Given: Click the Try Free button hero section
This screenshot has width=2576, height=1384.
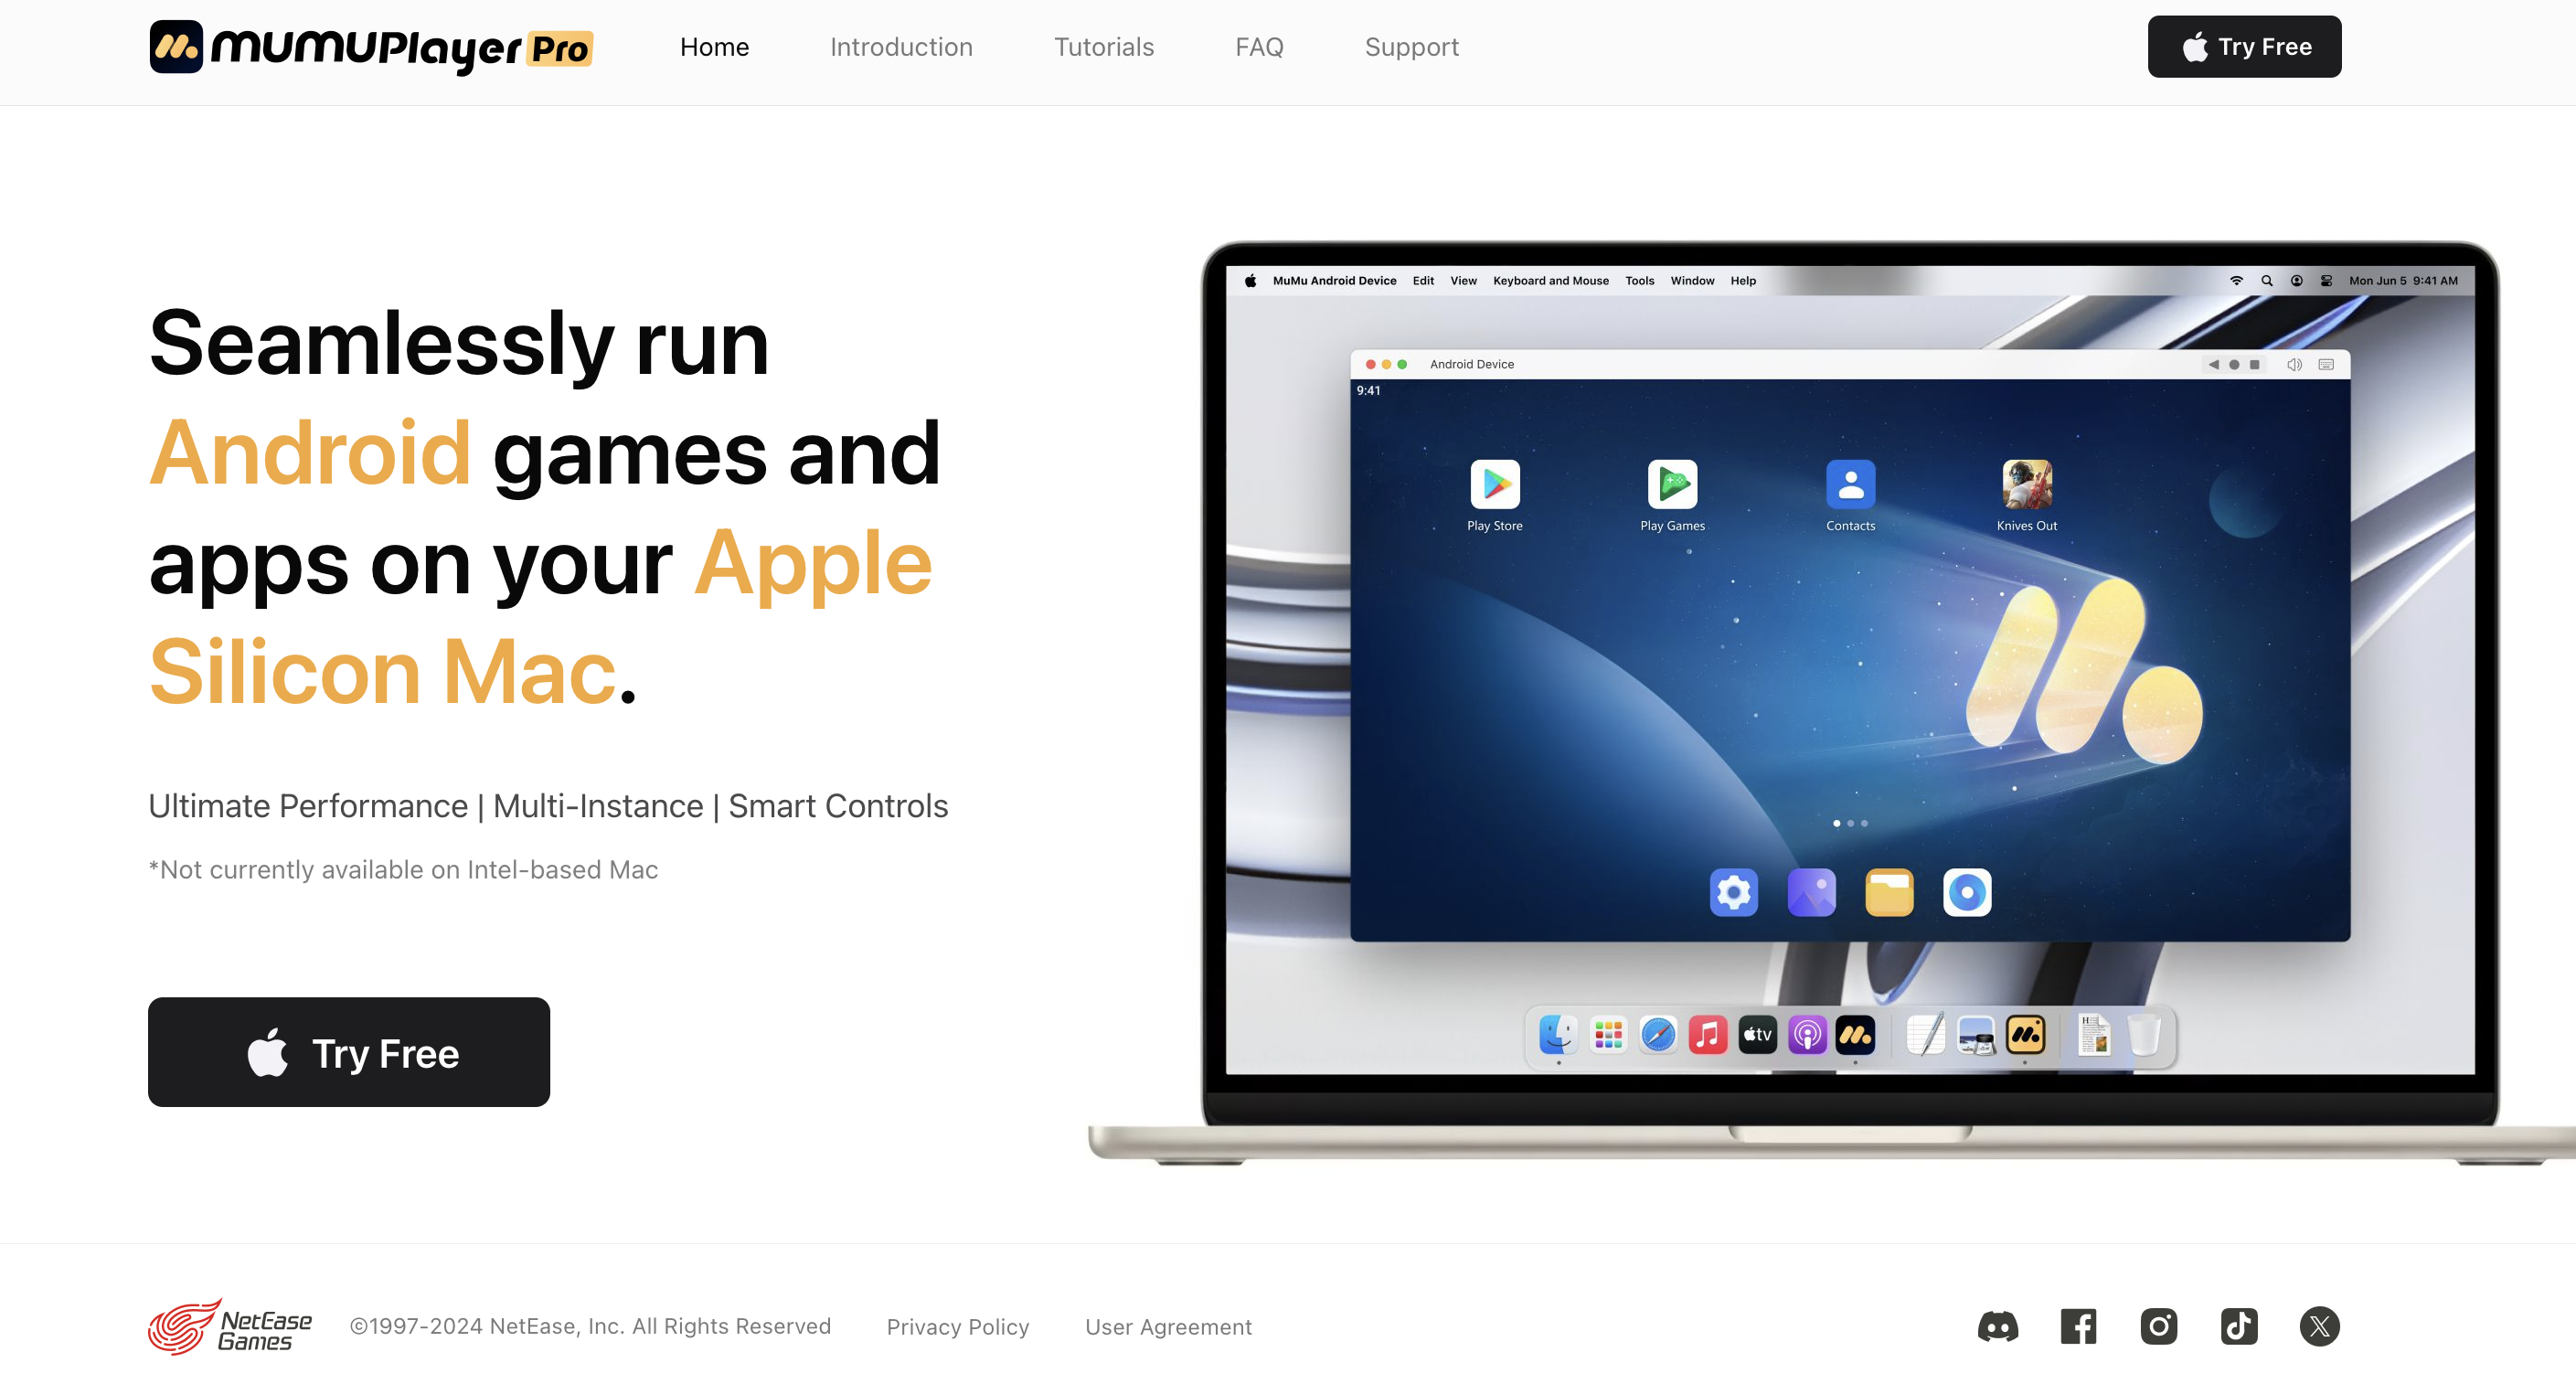Looking at the screenshot, I should pyautogui.click(x=349, y=1051).
